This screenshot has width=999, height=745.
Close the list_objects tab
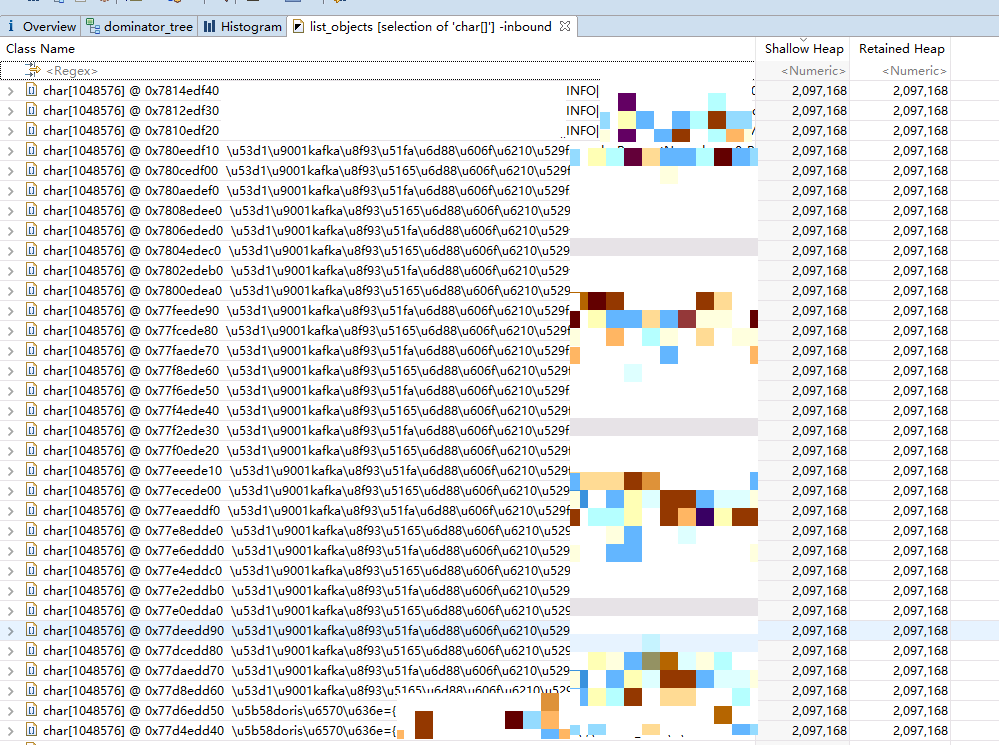coord(564,26)
